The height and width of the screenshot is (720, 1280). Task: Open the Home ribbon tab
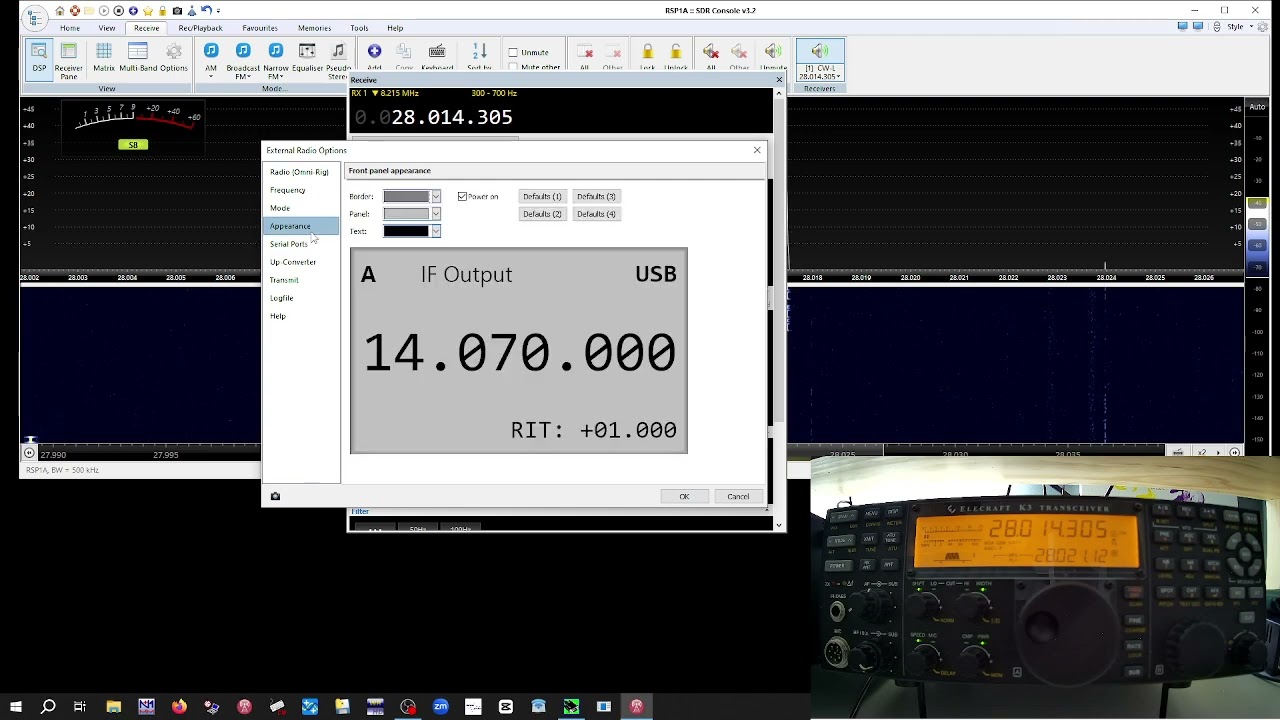click(69, 28)
